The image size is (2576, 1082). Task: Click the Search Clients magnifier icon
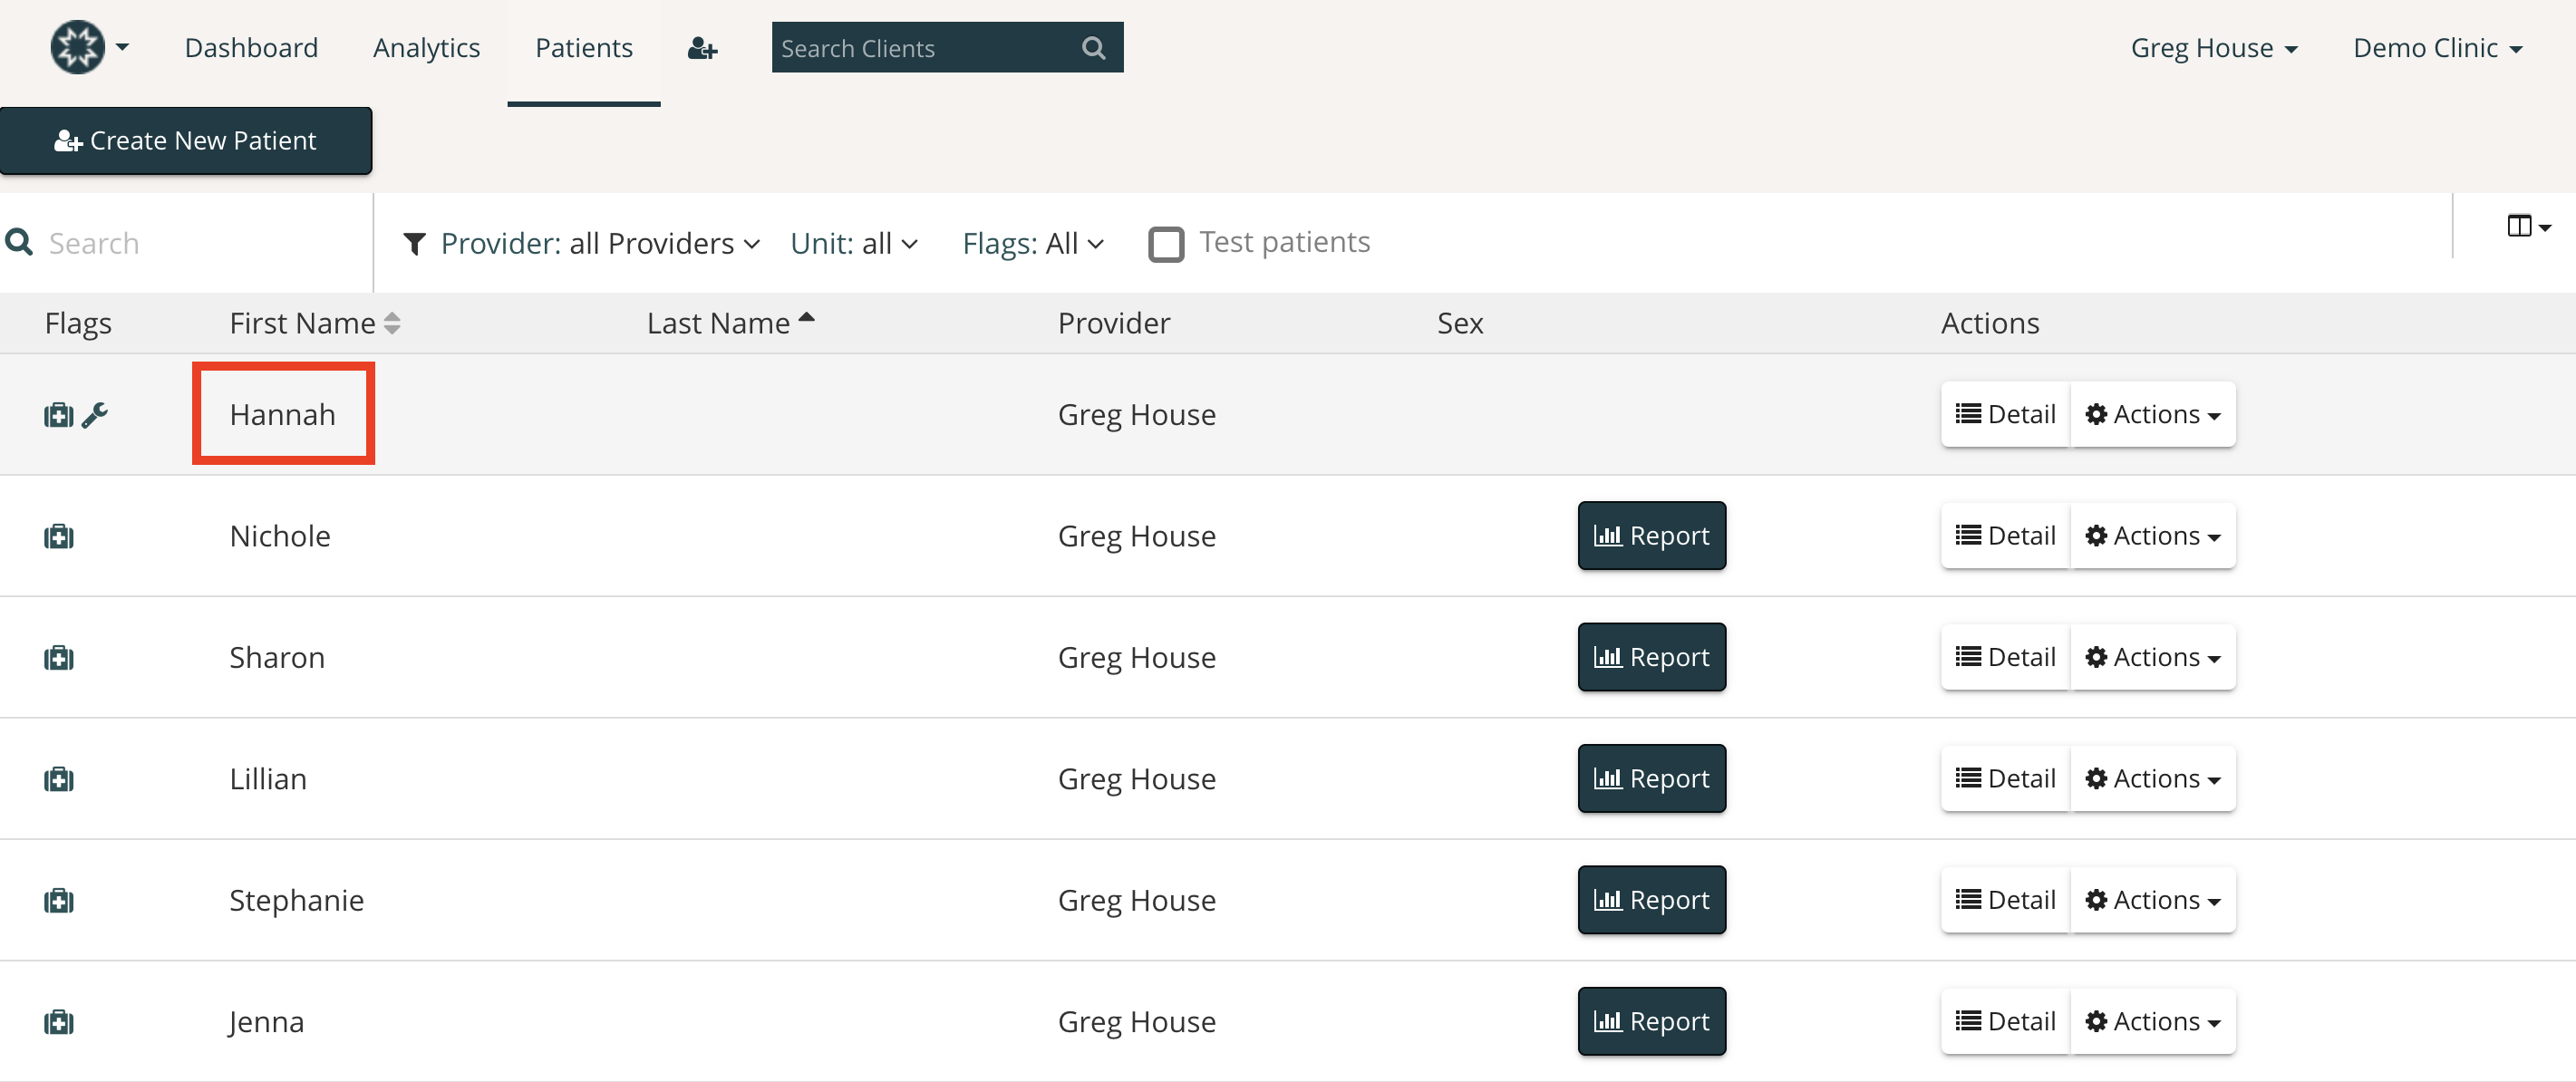click(1094, 47)
